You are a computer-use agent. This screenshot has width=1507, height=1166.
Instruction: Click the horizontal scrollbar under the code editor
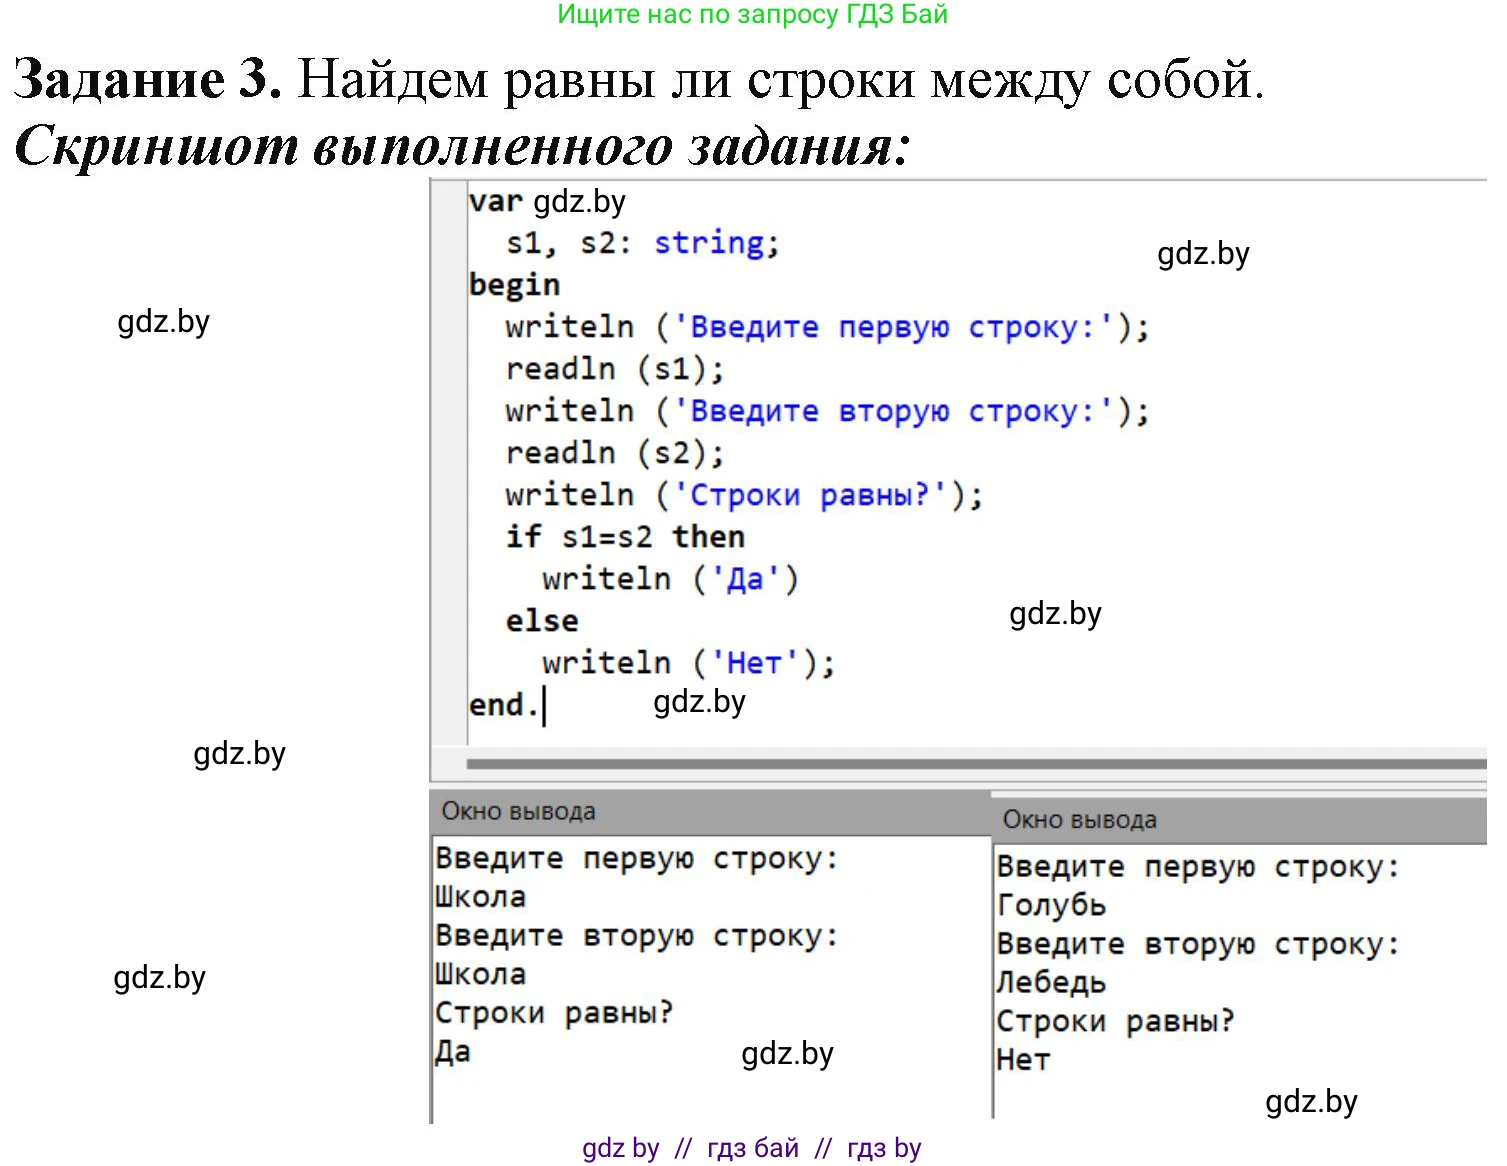coord(976,764)
